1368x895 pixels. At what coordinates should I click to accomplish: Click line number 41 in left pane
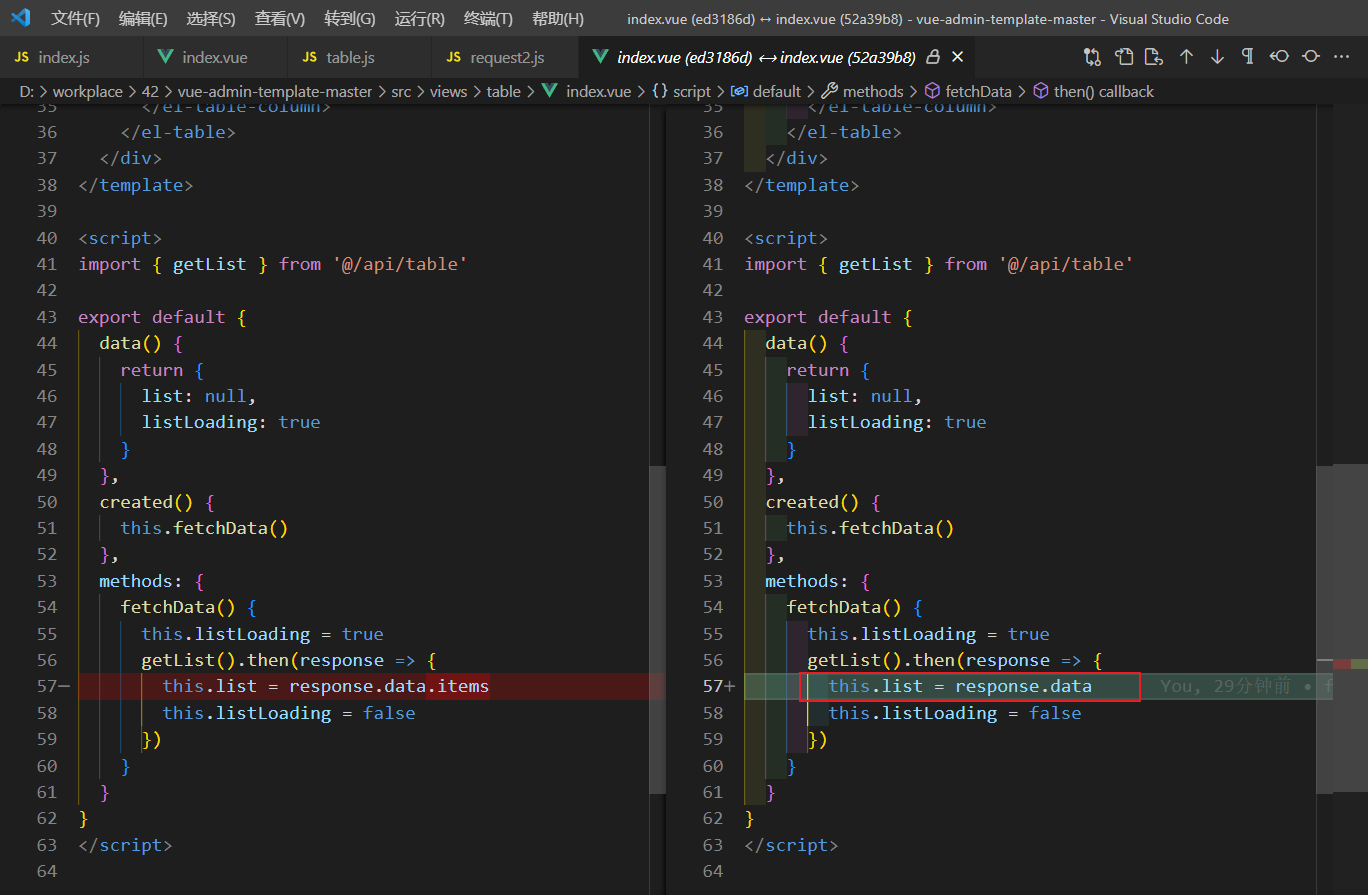click(47, 264)
